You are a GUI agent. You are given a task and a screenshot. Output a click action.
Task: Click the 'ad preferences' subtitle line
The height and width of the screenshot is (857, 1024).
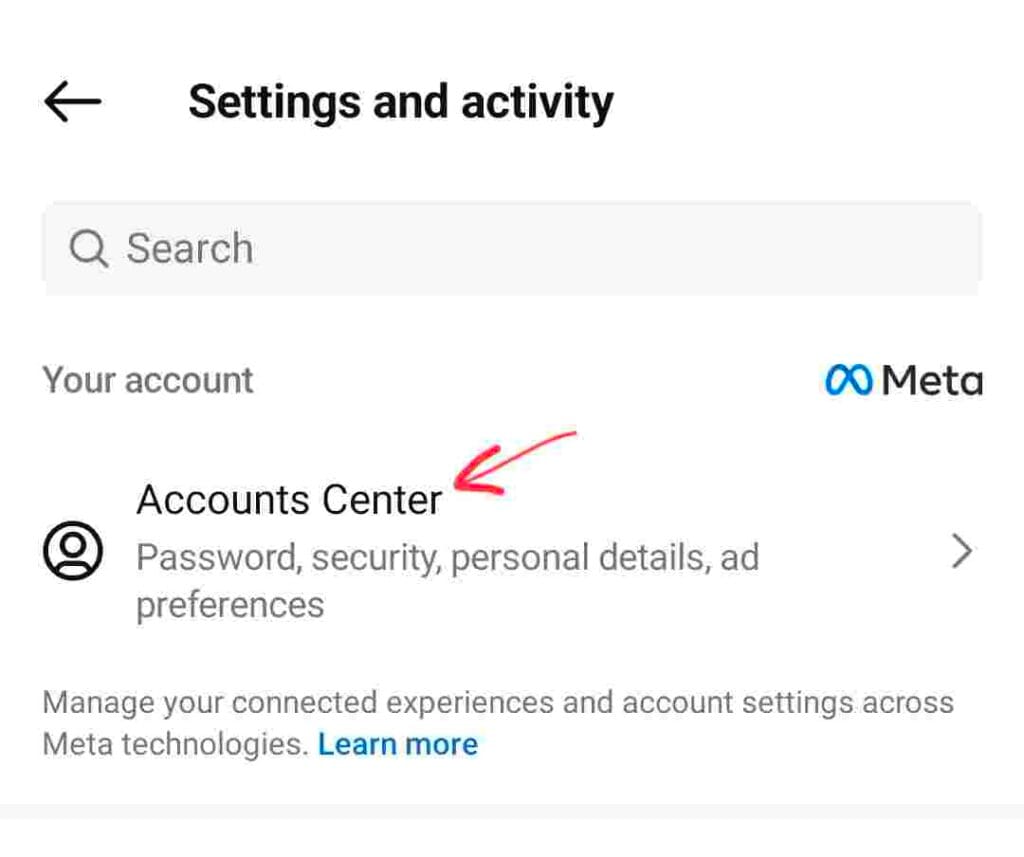click(230, 605)
